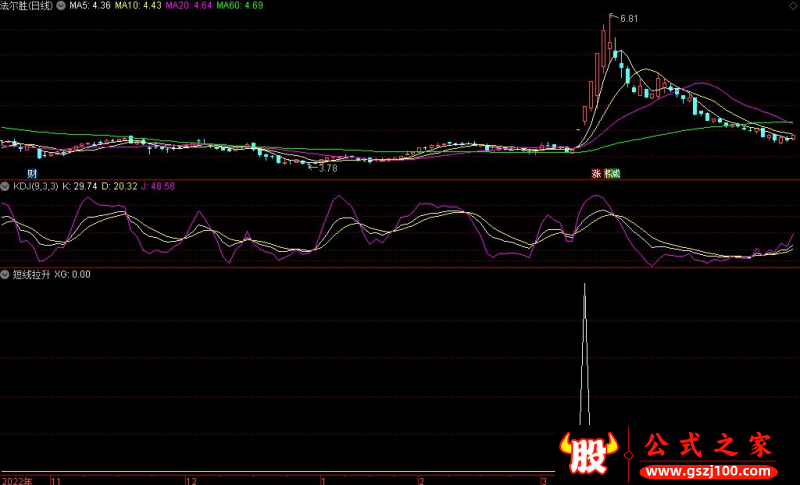Click the 法尔胜(日线) chart title
Image resolution: width=800 pixels, height=485 pixels.
[27, 6]
